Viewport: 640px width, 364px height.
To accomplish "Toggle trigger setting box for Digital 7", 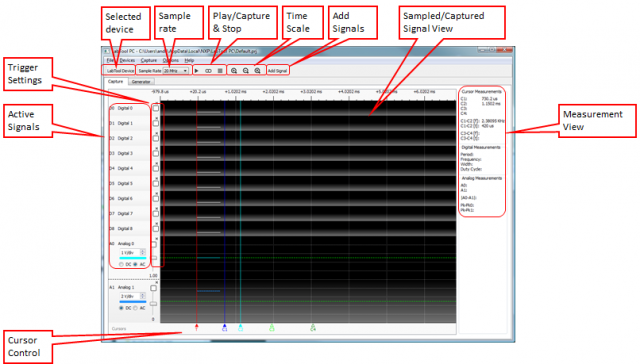I will tap(156, 213).
